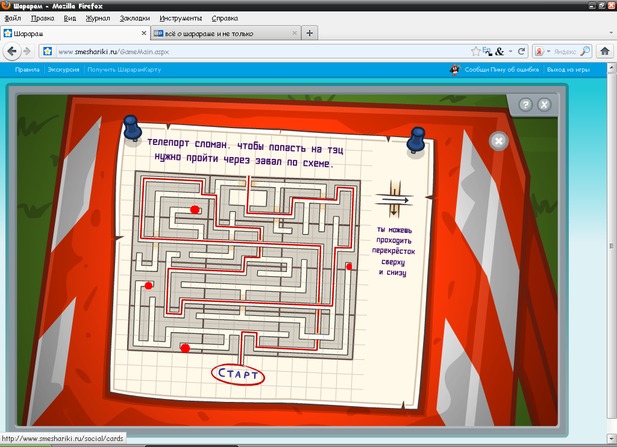Click the Yandex search input field
Viewport: 617px width, 447px height.
coord(565,51)
